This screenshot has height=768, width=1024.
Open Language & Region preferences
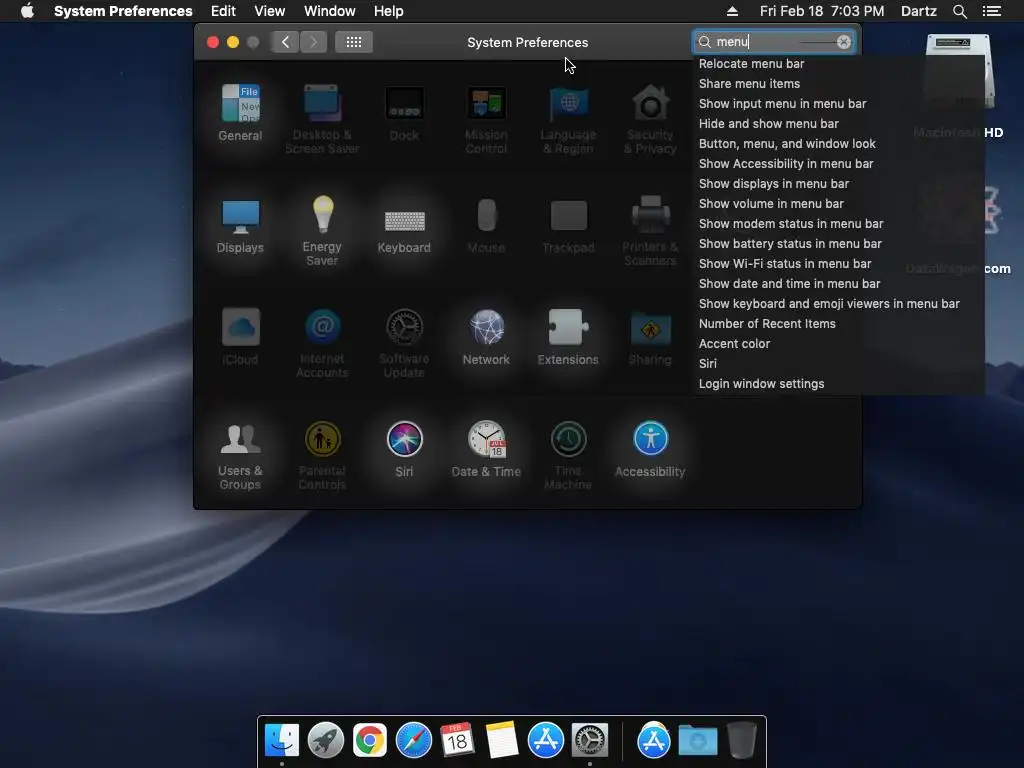[x=568, y=119]
